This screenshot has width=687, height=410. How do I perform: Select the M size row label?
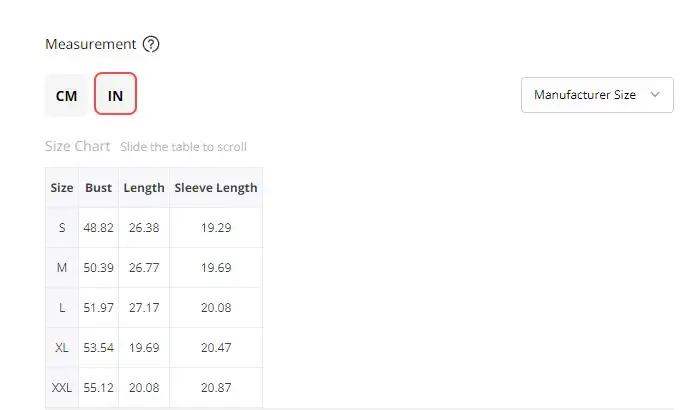click(62, 268)
